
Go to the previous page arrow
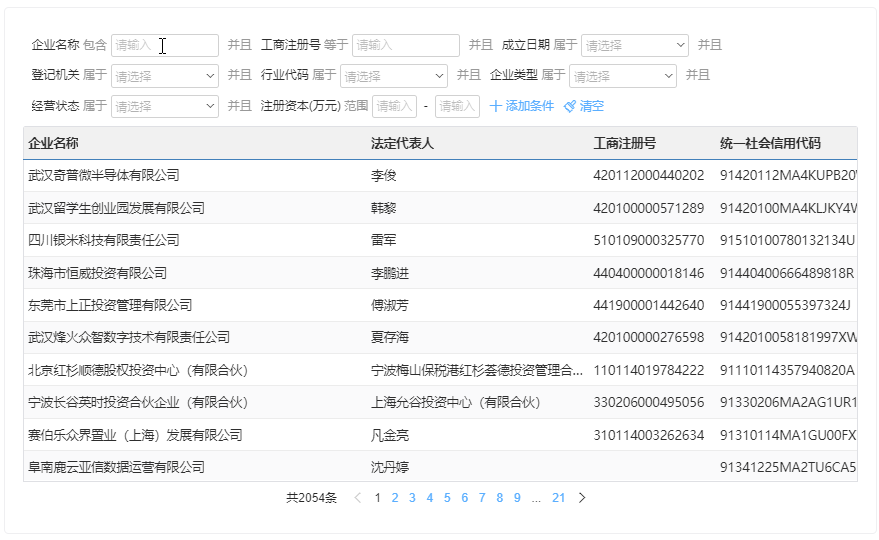point(358,498)
